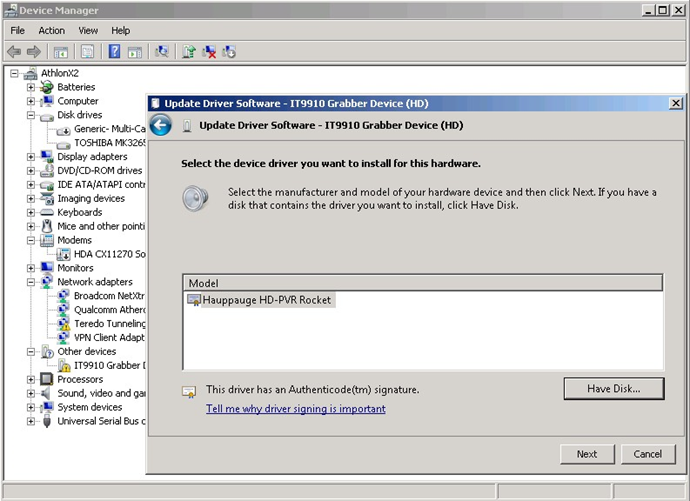Select Hauppauge HD-PVR Rocket model
The height and width of the screenshot is (501, 690).
tap(266, 300)
